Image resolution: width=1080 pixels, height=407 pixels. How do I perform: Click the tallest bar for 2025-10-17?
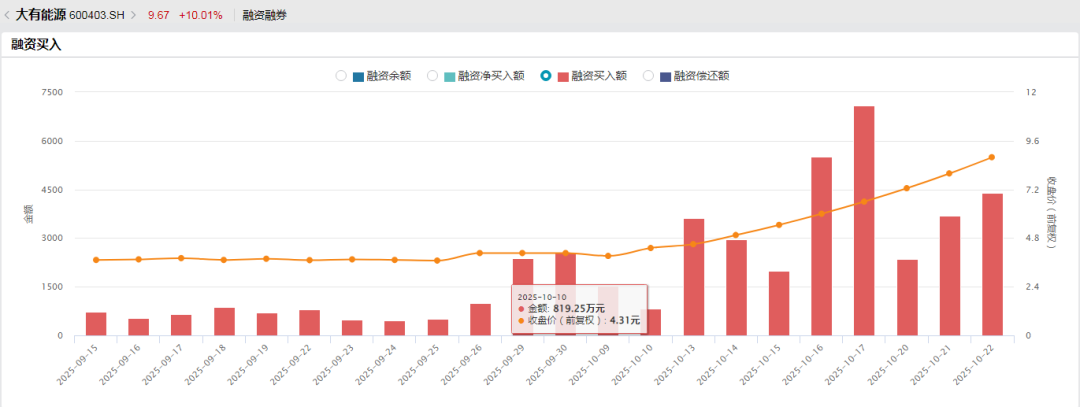tap(864, 220)
